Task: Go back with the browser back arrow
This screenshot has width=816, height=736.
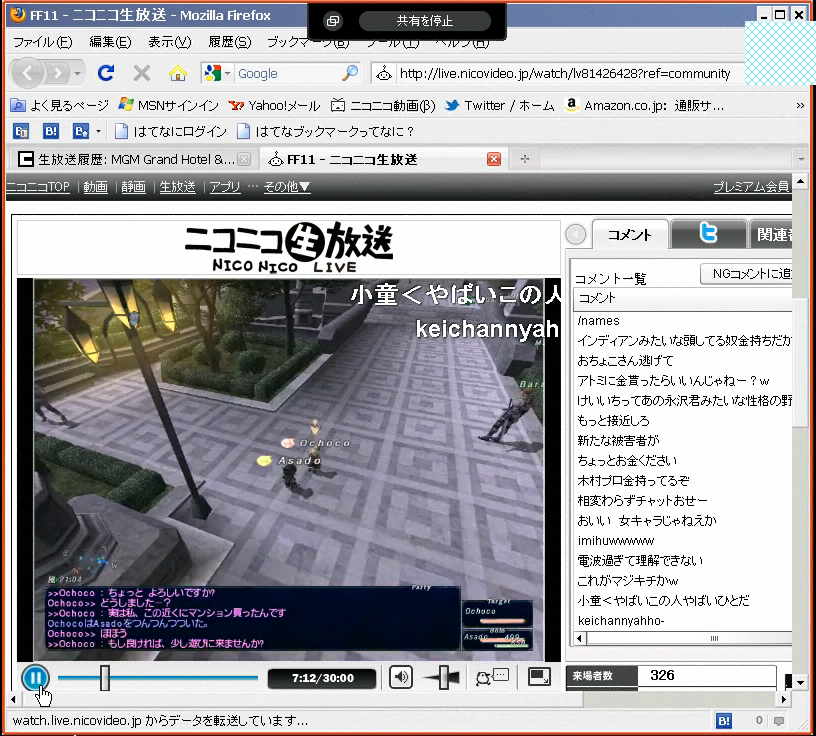Action: [x=29, y=73]
